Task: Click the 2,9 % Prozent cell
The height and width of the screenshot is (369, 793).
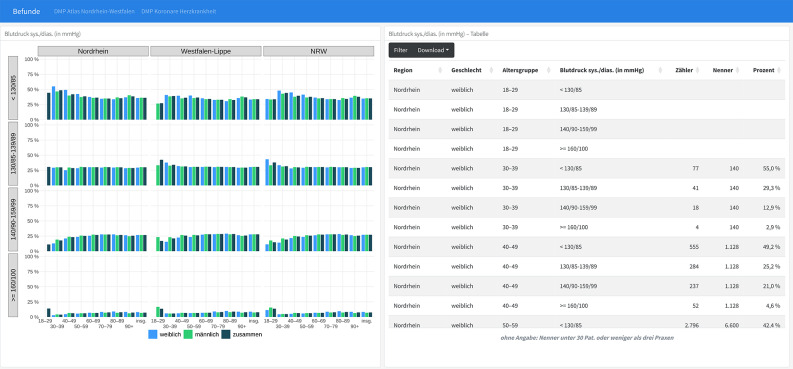Action: [773, 227]
